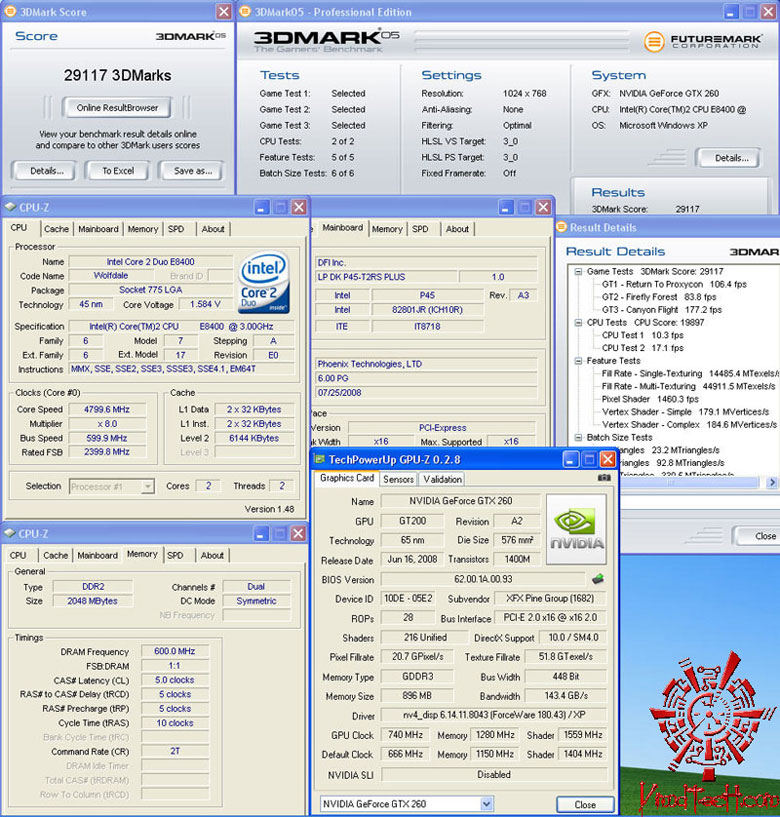Click the NVIDIA logo in GPU-Z
Screen dimensions: 780x817
click(x=576, y=529)
